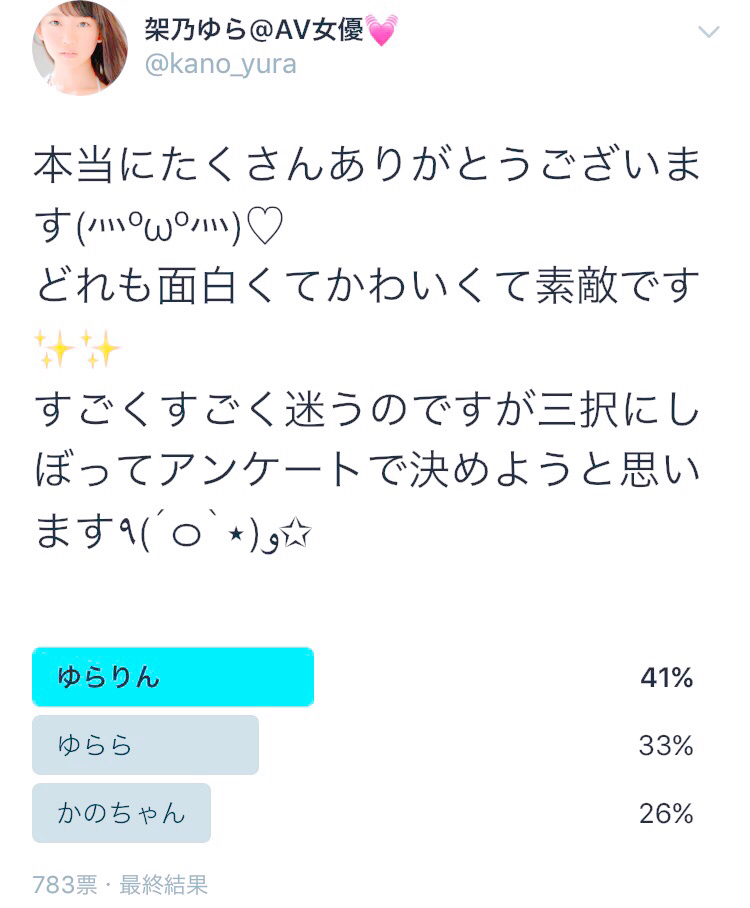
Task: Click the outlined heart after the kaomoji
Action: coord(265,226)
